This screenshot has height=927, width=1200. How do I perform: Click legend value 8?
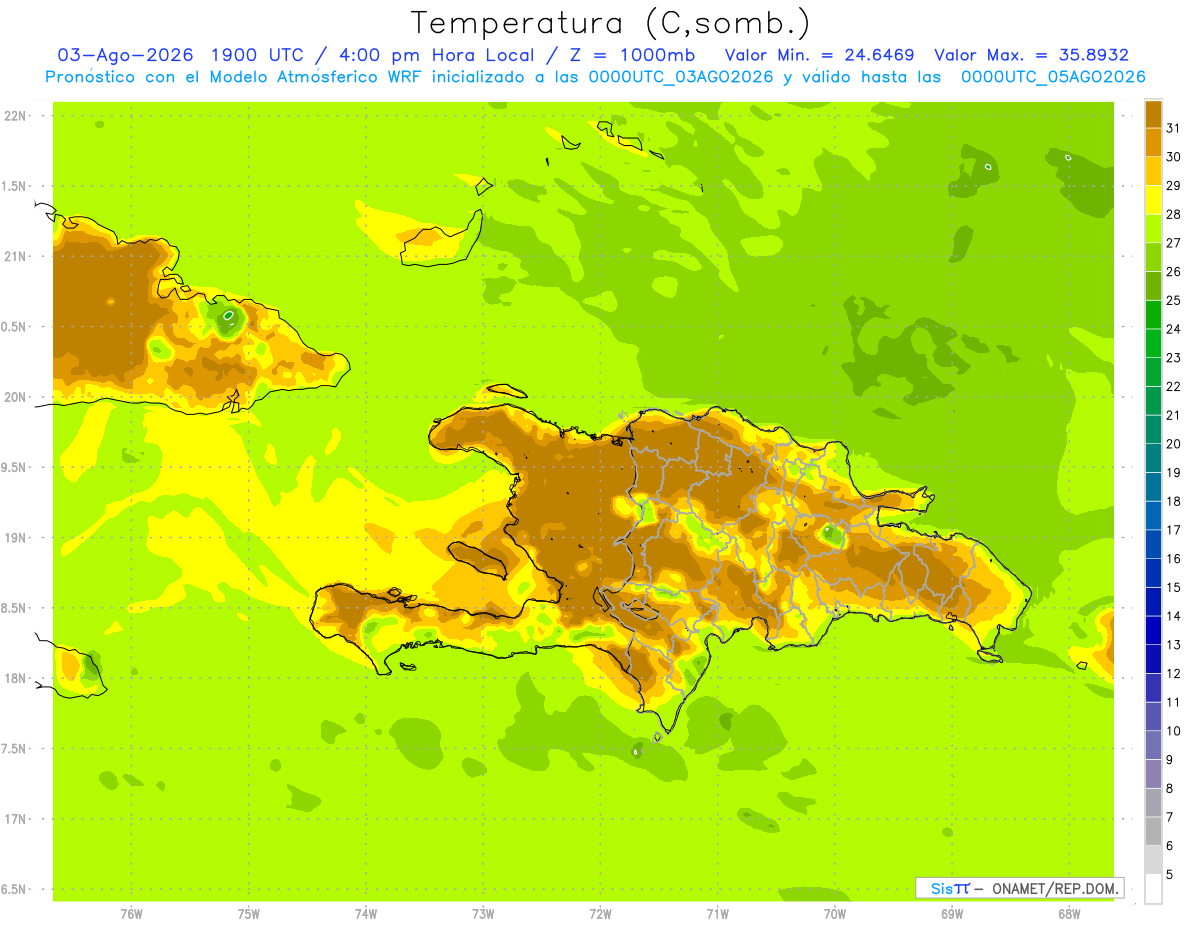(1170, 788)
